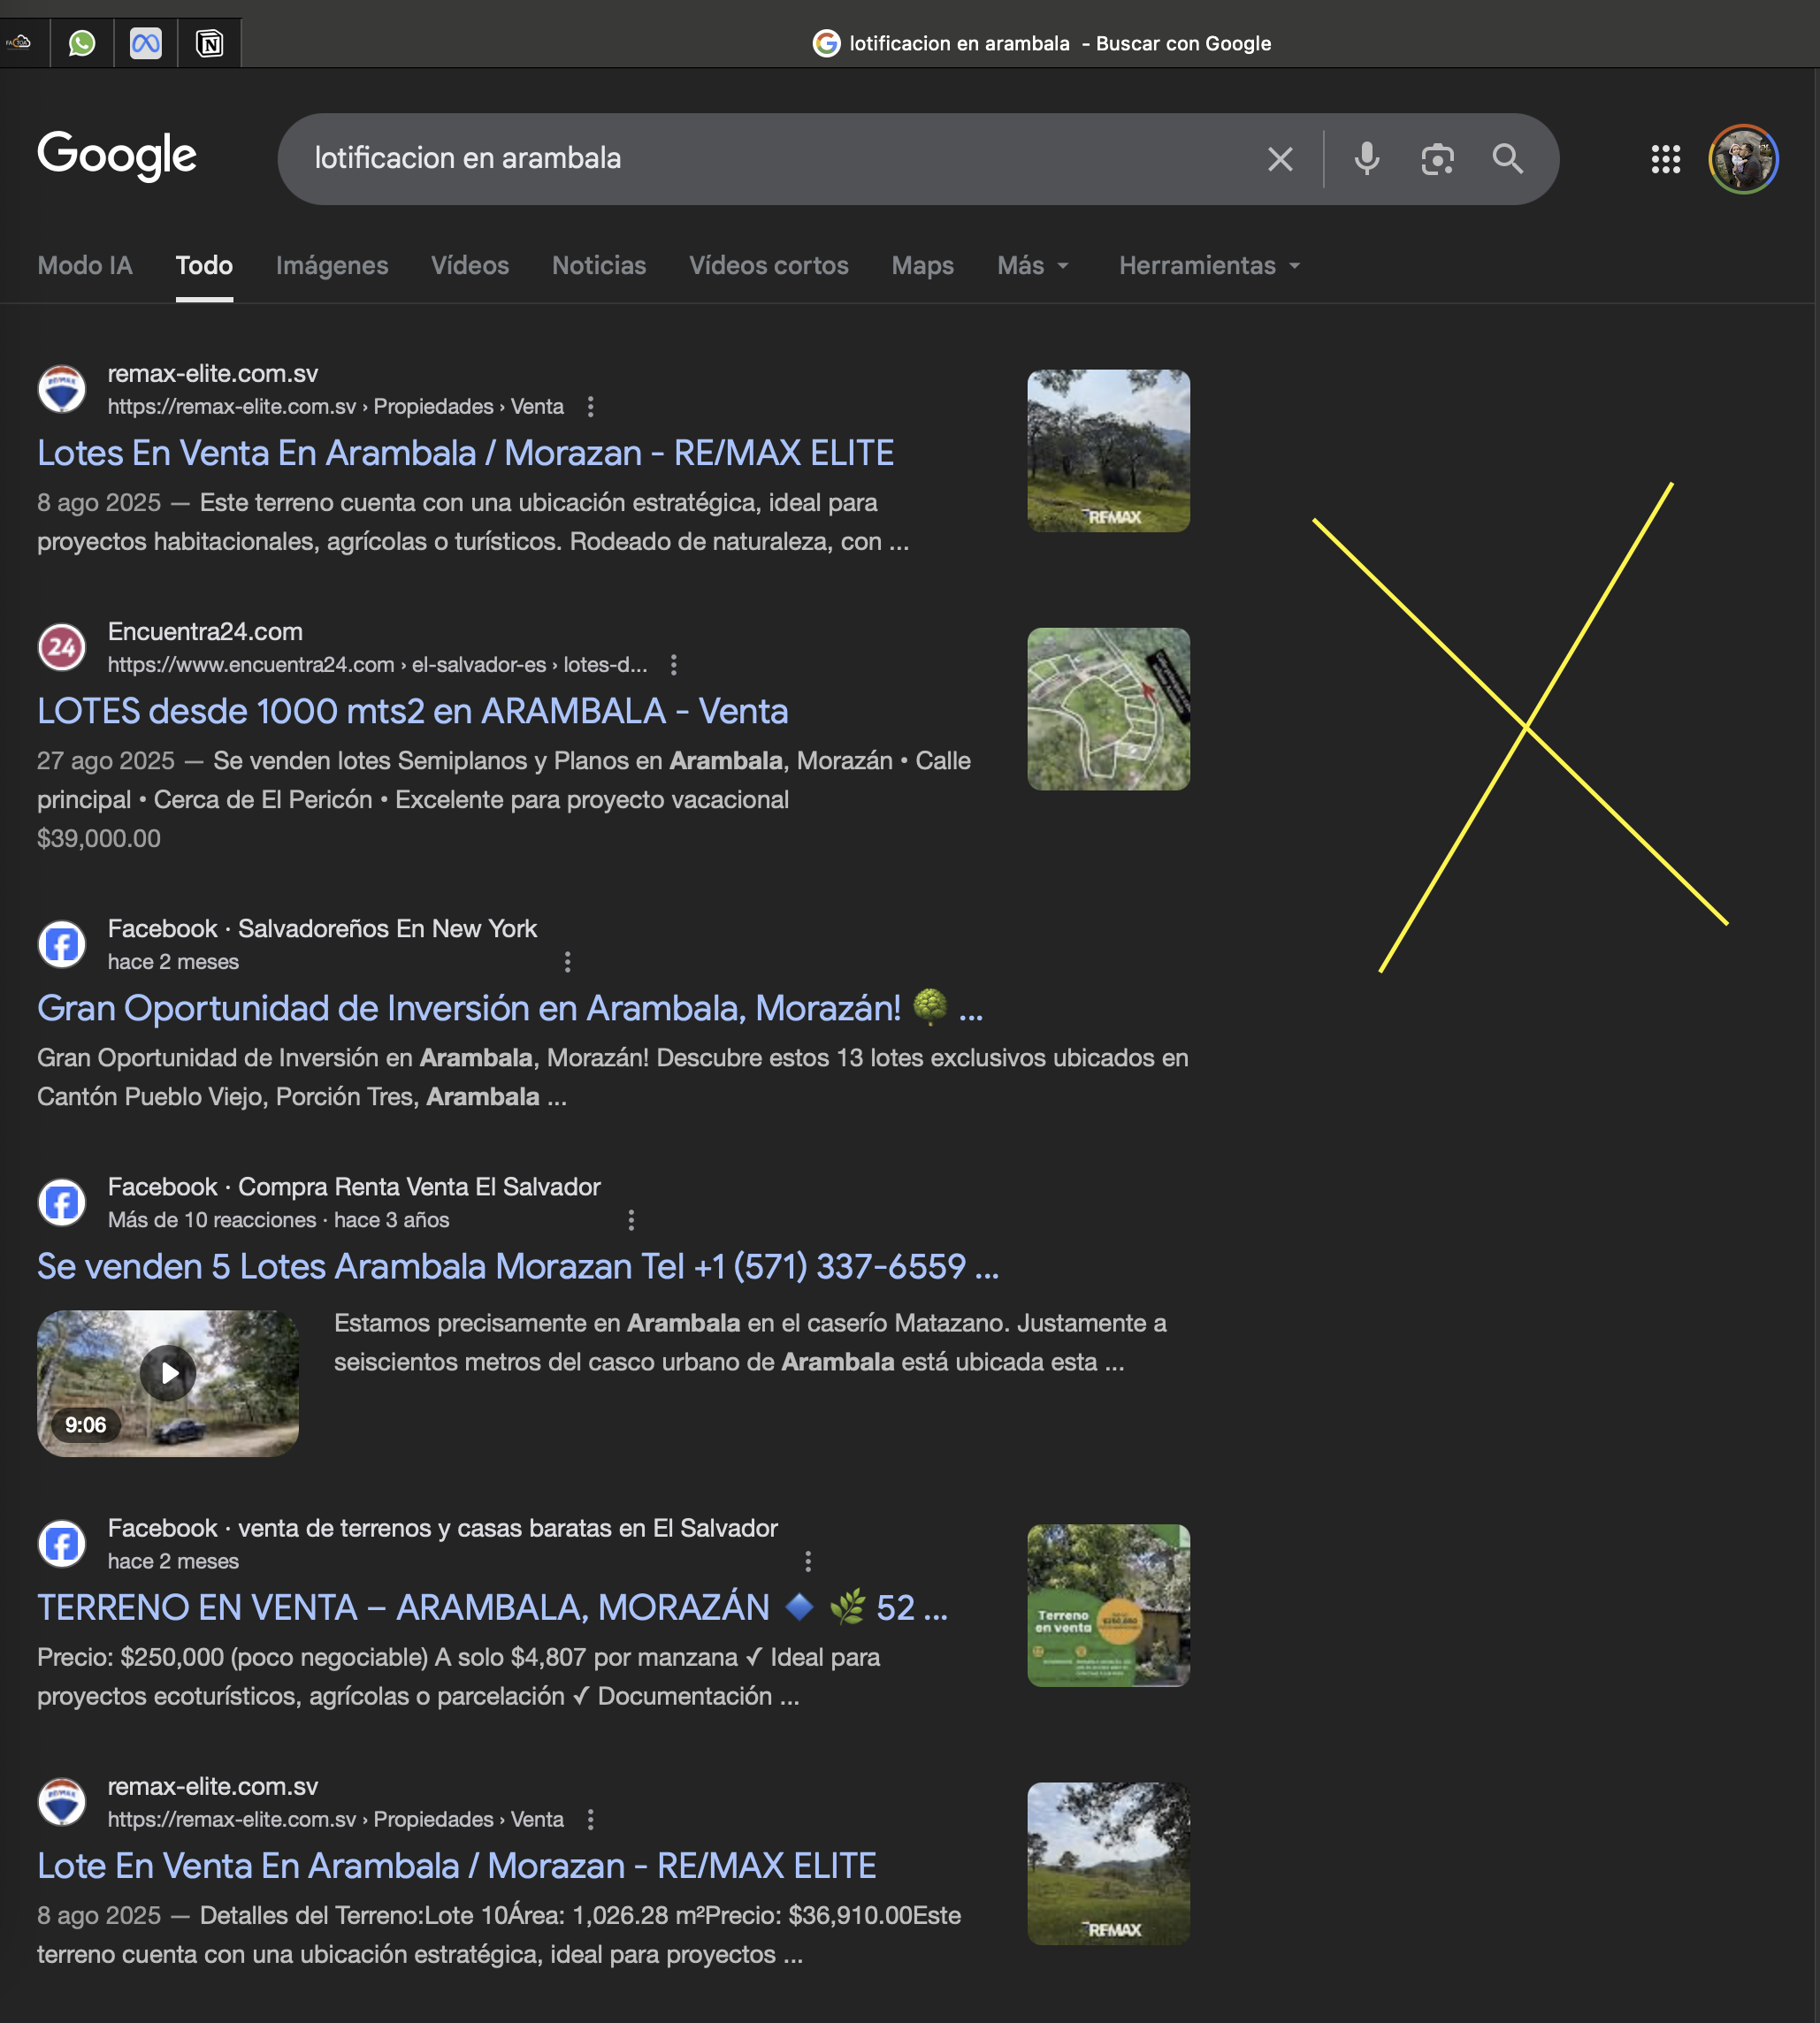The width and height of the screenshot is (1820, 2023).
Task: Open 'Lotes En Venta En Arambala / Morazan' link
Action: [x=465, y=453]
